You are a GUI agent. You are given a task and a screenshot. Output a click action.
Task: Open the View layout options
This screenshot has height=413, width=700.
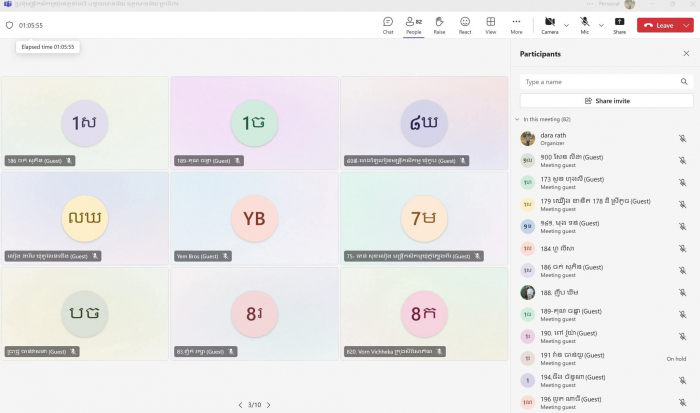tap(491, 24)
